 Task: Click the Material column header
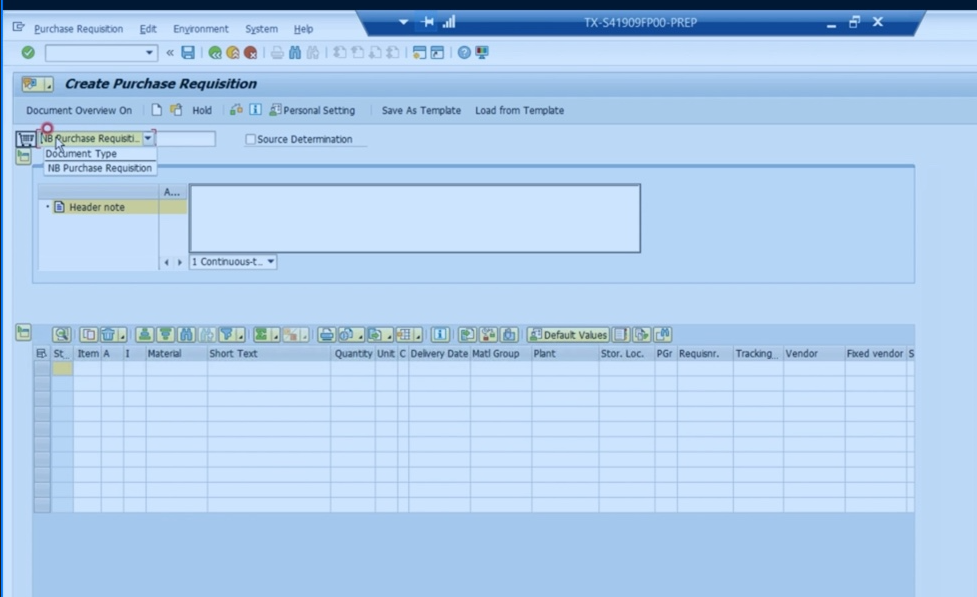pyautogui.click(x=176, y=353)
